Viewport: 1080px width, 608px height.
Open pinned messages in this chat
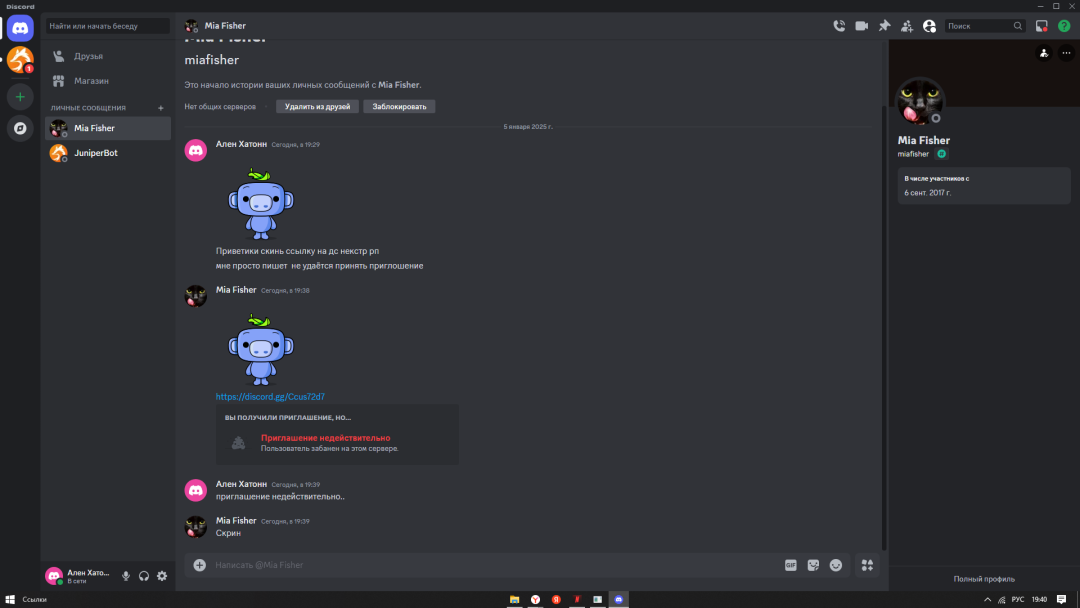(884, 26)
